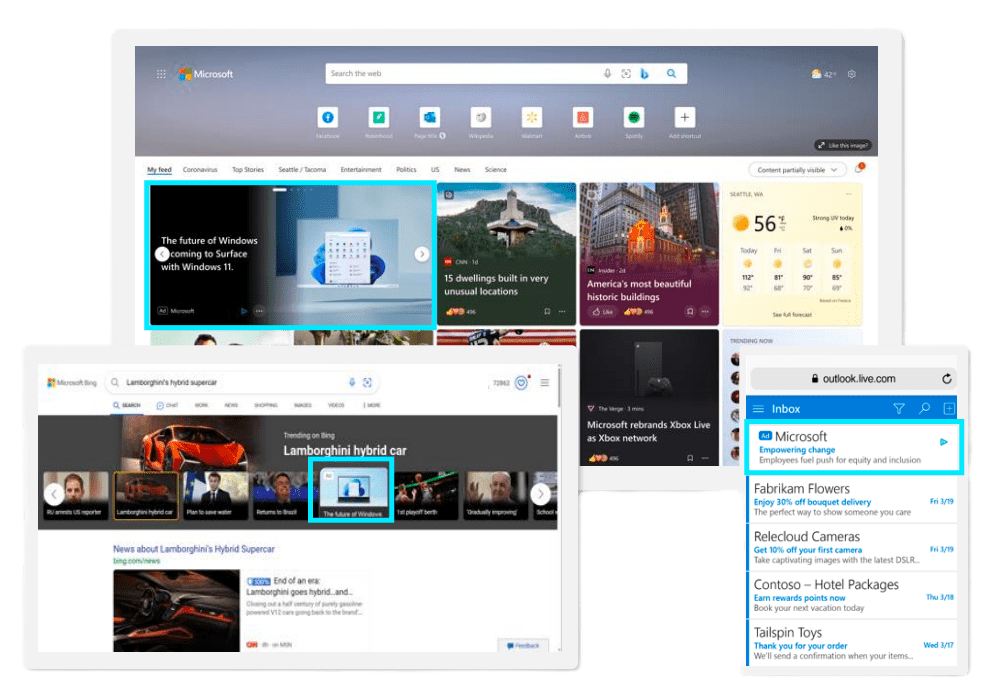The height and width of the screenshot is (696, 986).
Task: Click the Bing logo icon in MSN search box
Action: pyautogui.click(x=644, y=74)
